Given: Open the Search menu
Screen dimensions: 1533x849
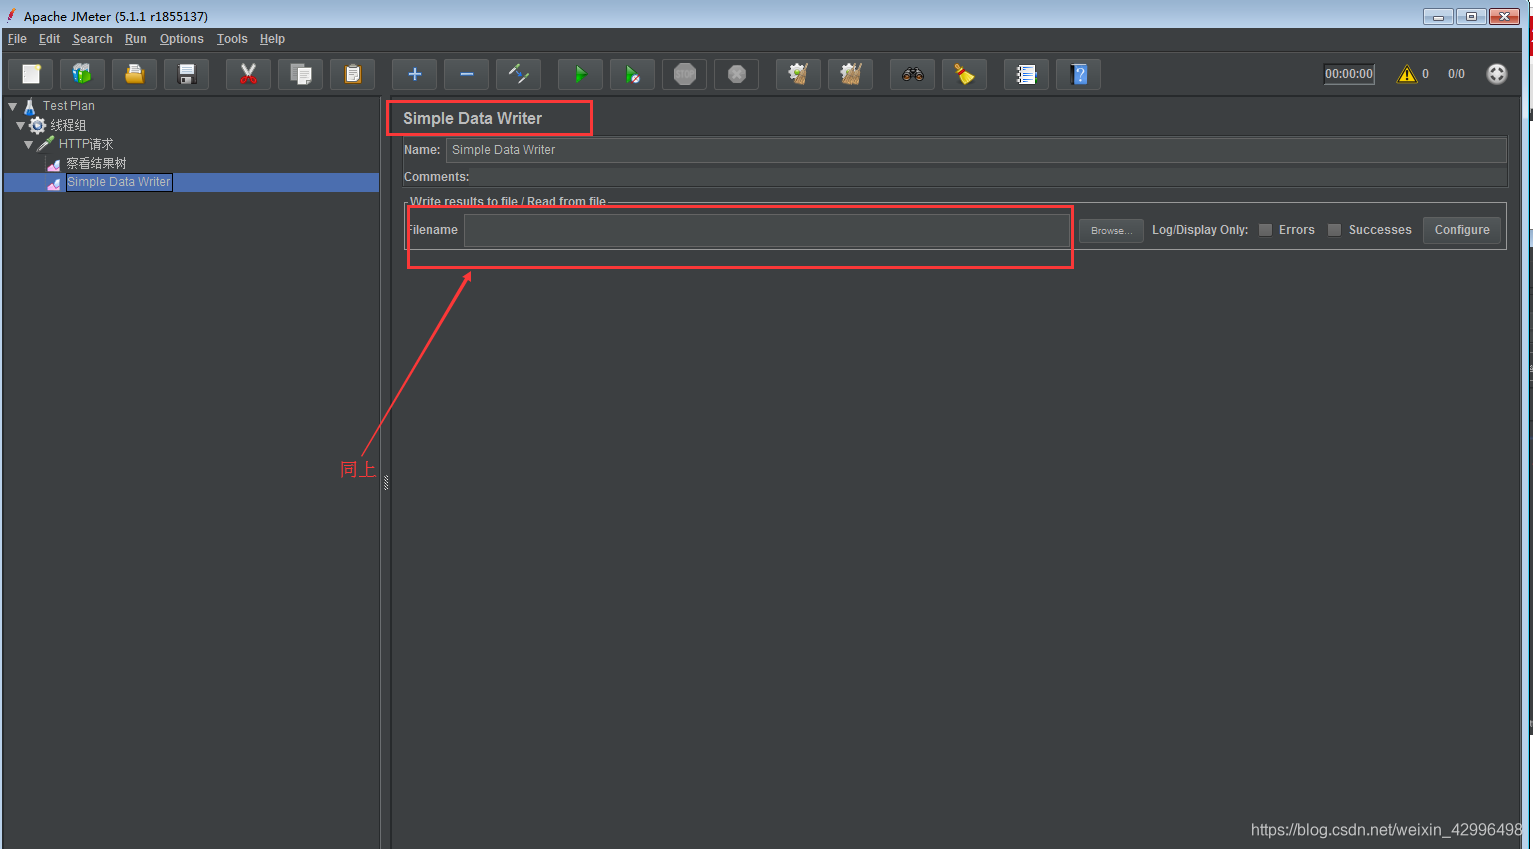Looking at the screenshot, I should (x=92, y=39).
